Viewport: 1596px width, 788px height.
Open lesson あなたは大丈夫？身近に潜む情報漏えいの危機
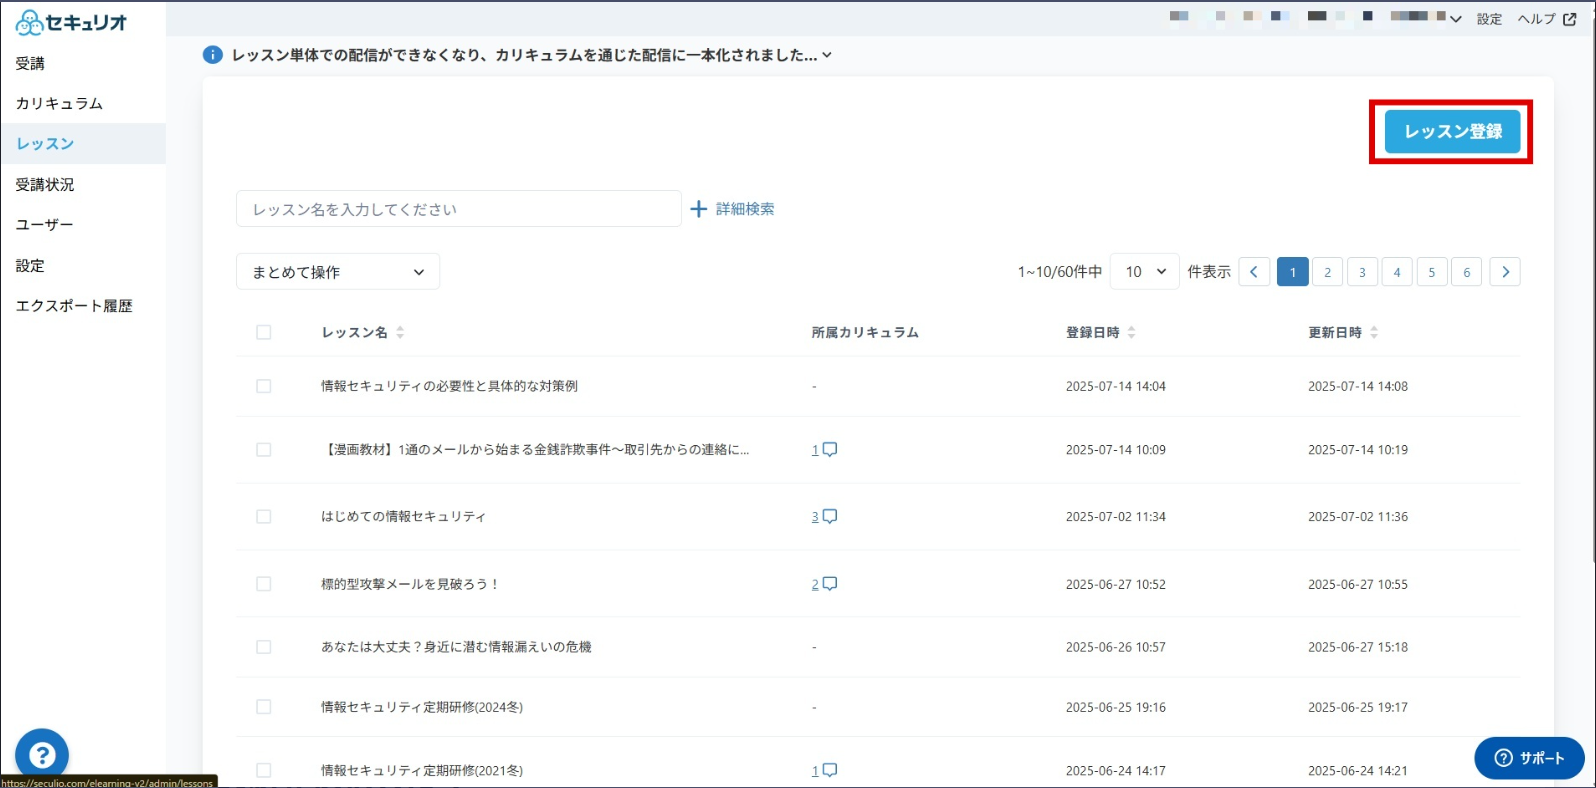(x=456, y=647)
